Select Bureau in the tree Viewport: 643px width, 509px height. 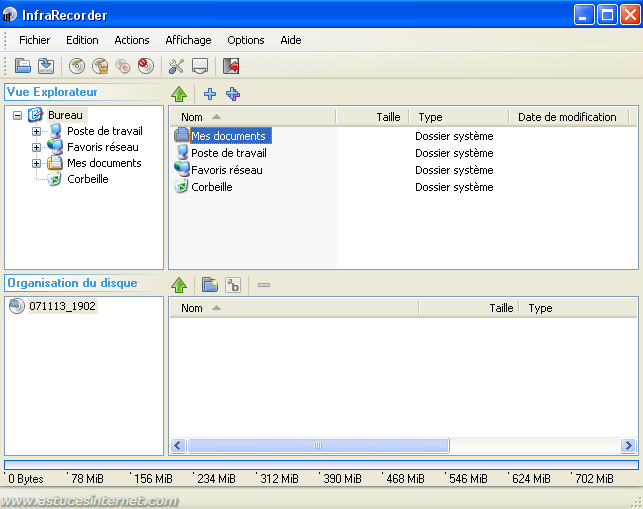65,115
